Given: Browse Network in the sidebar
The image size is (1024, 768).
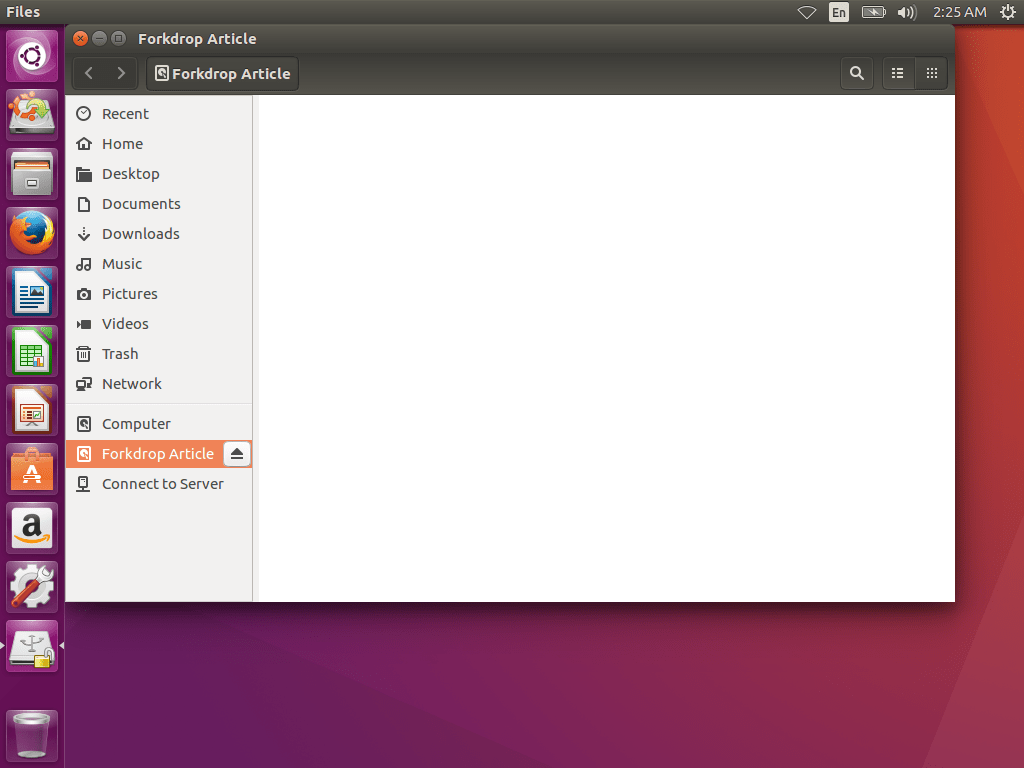Looking at the screenshot, I should [159, 384].
